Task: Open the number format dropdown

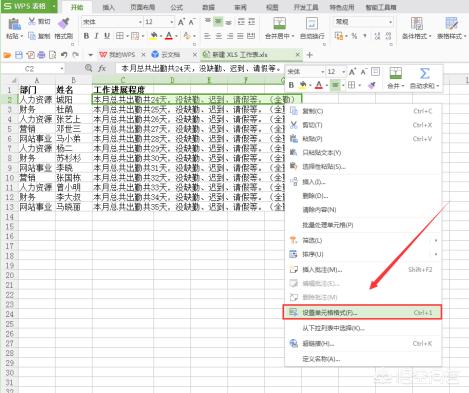Action: point(390,22)
